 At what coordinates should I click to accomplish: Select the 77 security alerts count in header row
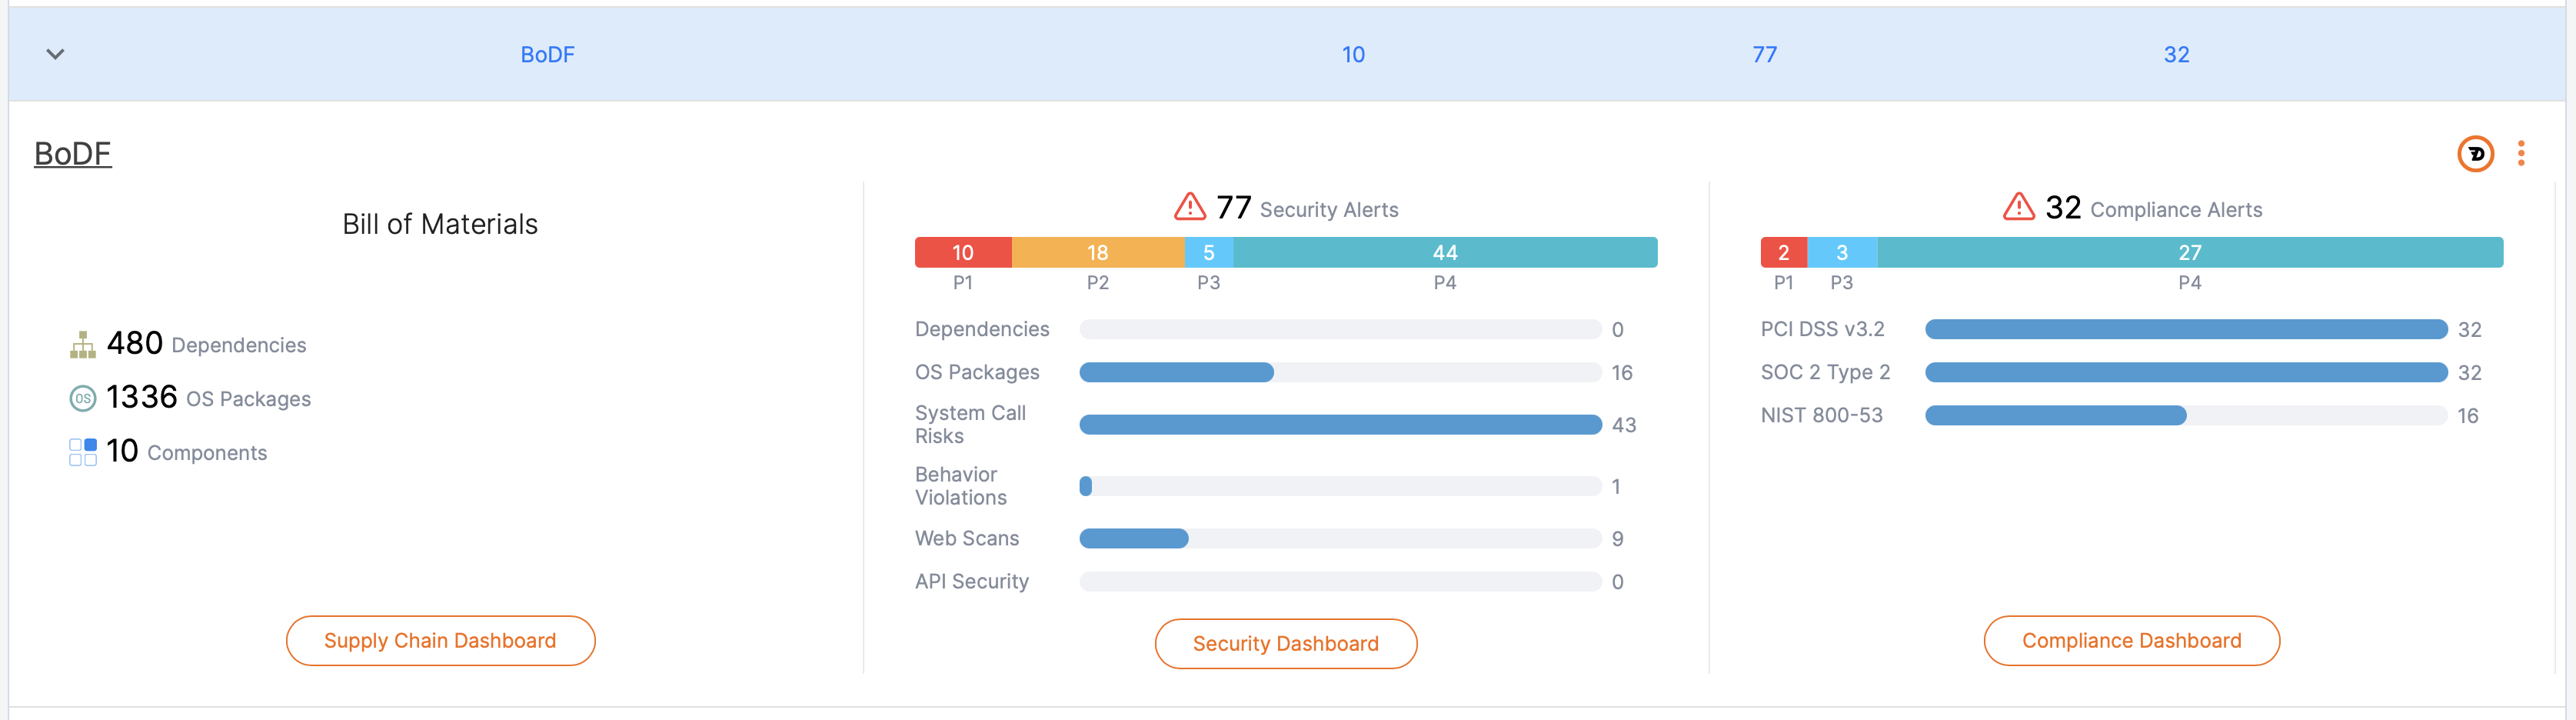coord(1764,55)
